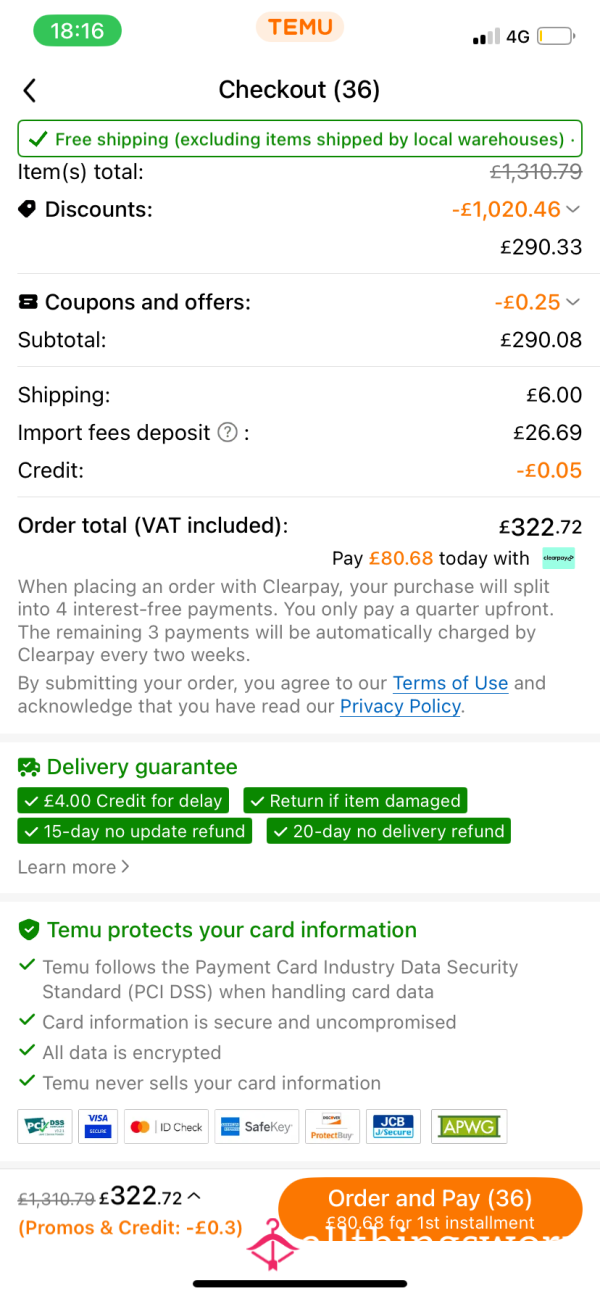The height and width of the screenshot is (1299, 600).
Task: Tap the green shield card protection icon
Action: coord(29,930)
